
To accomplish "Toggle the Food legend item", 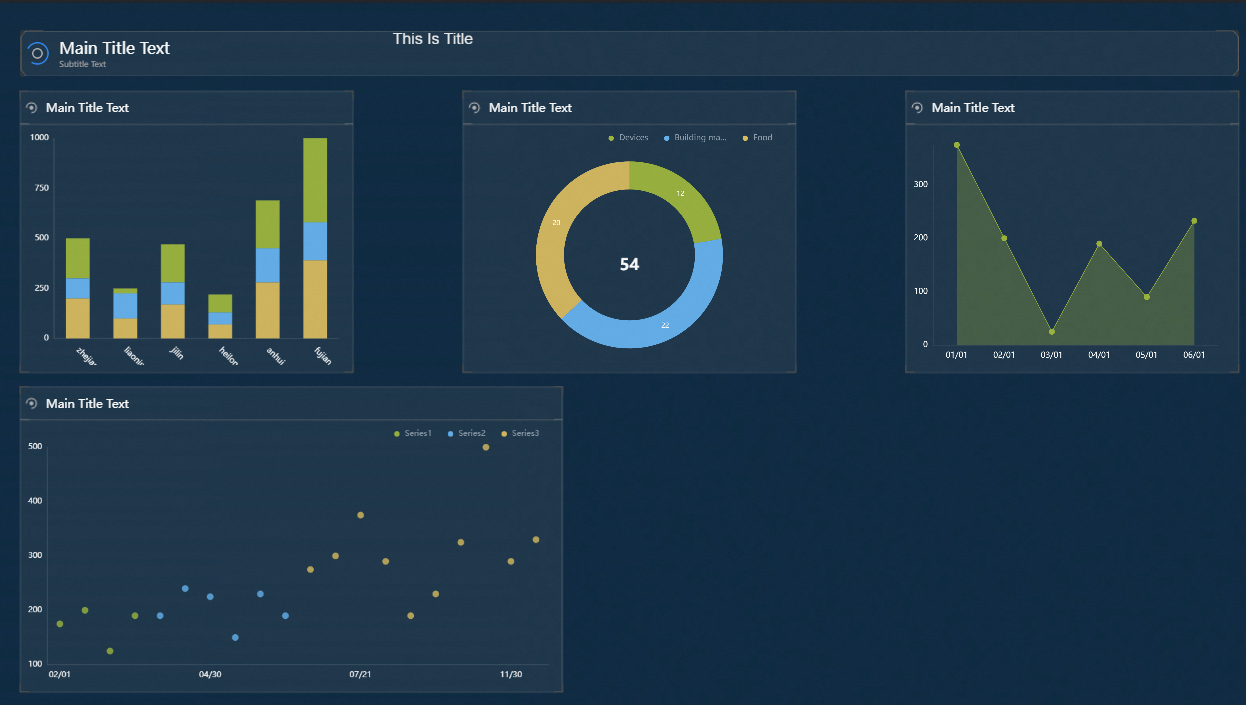I will [757, 138].
